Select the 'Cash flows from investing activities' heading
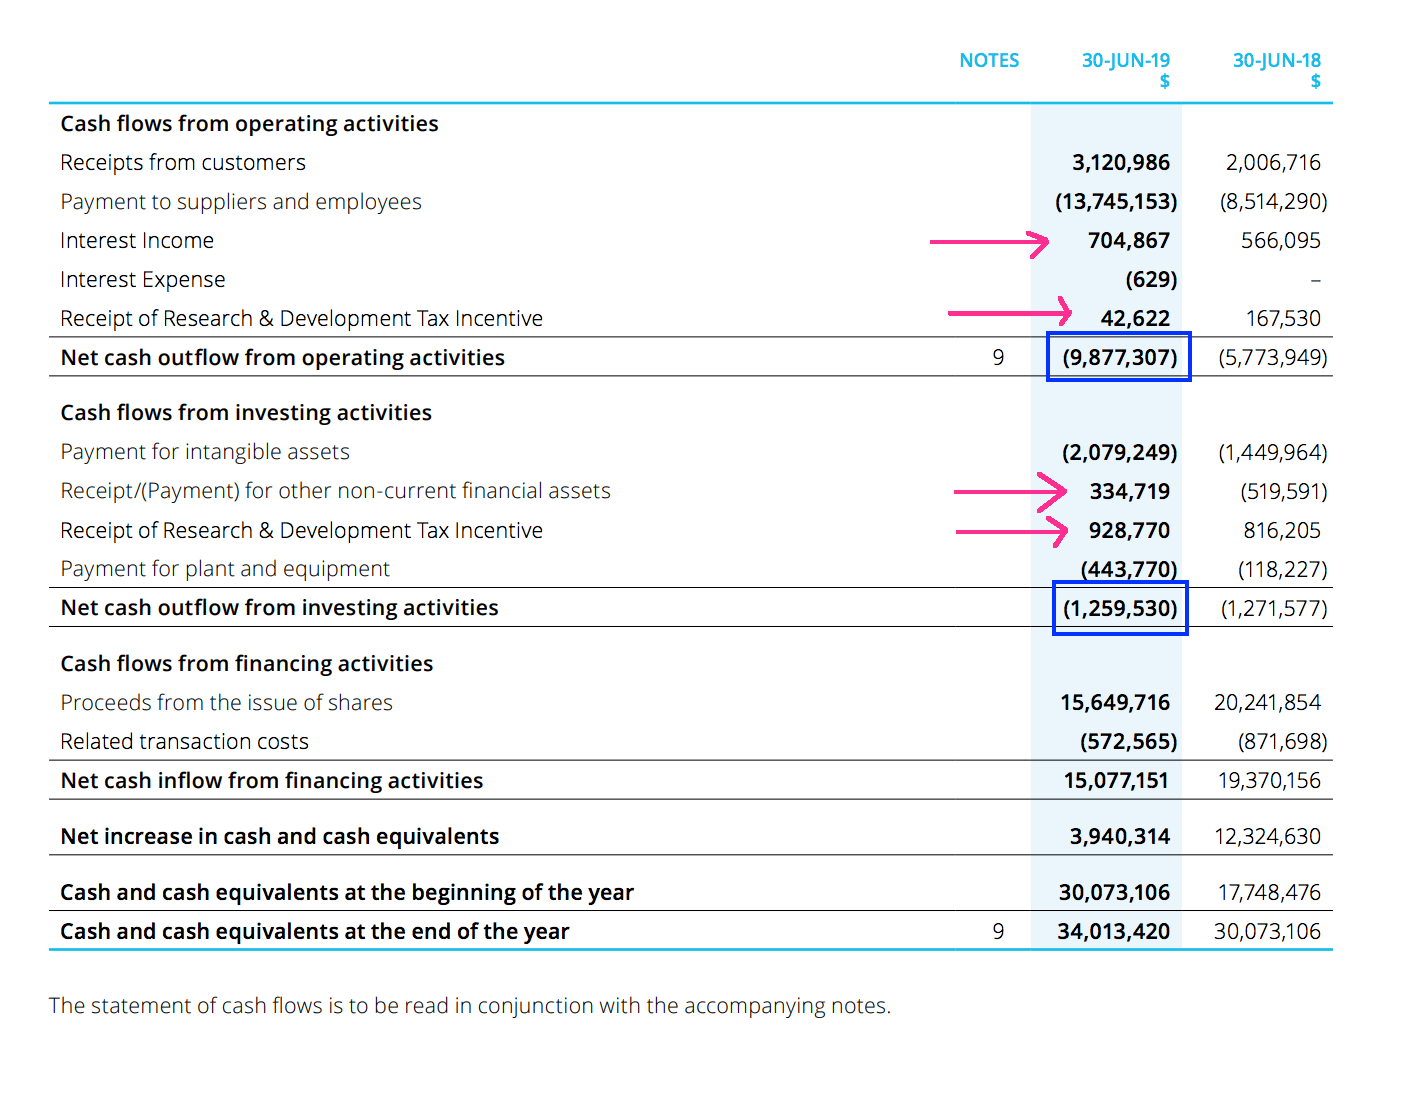The height and width of the screenshot is (1096, 1406). tap(246, 413)
